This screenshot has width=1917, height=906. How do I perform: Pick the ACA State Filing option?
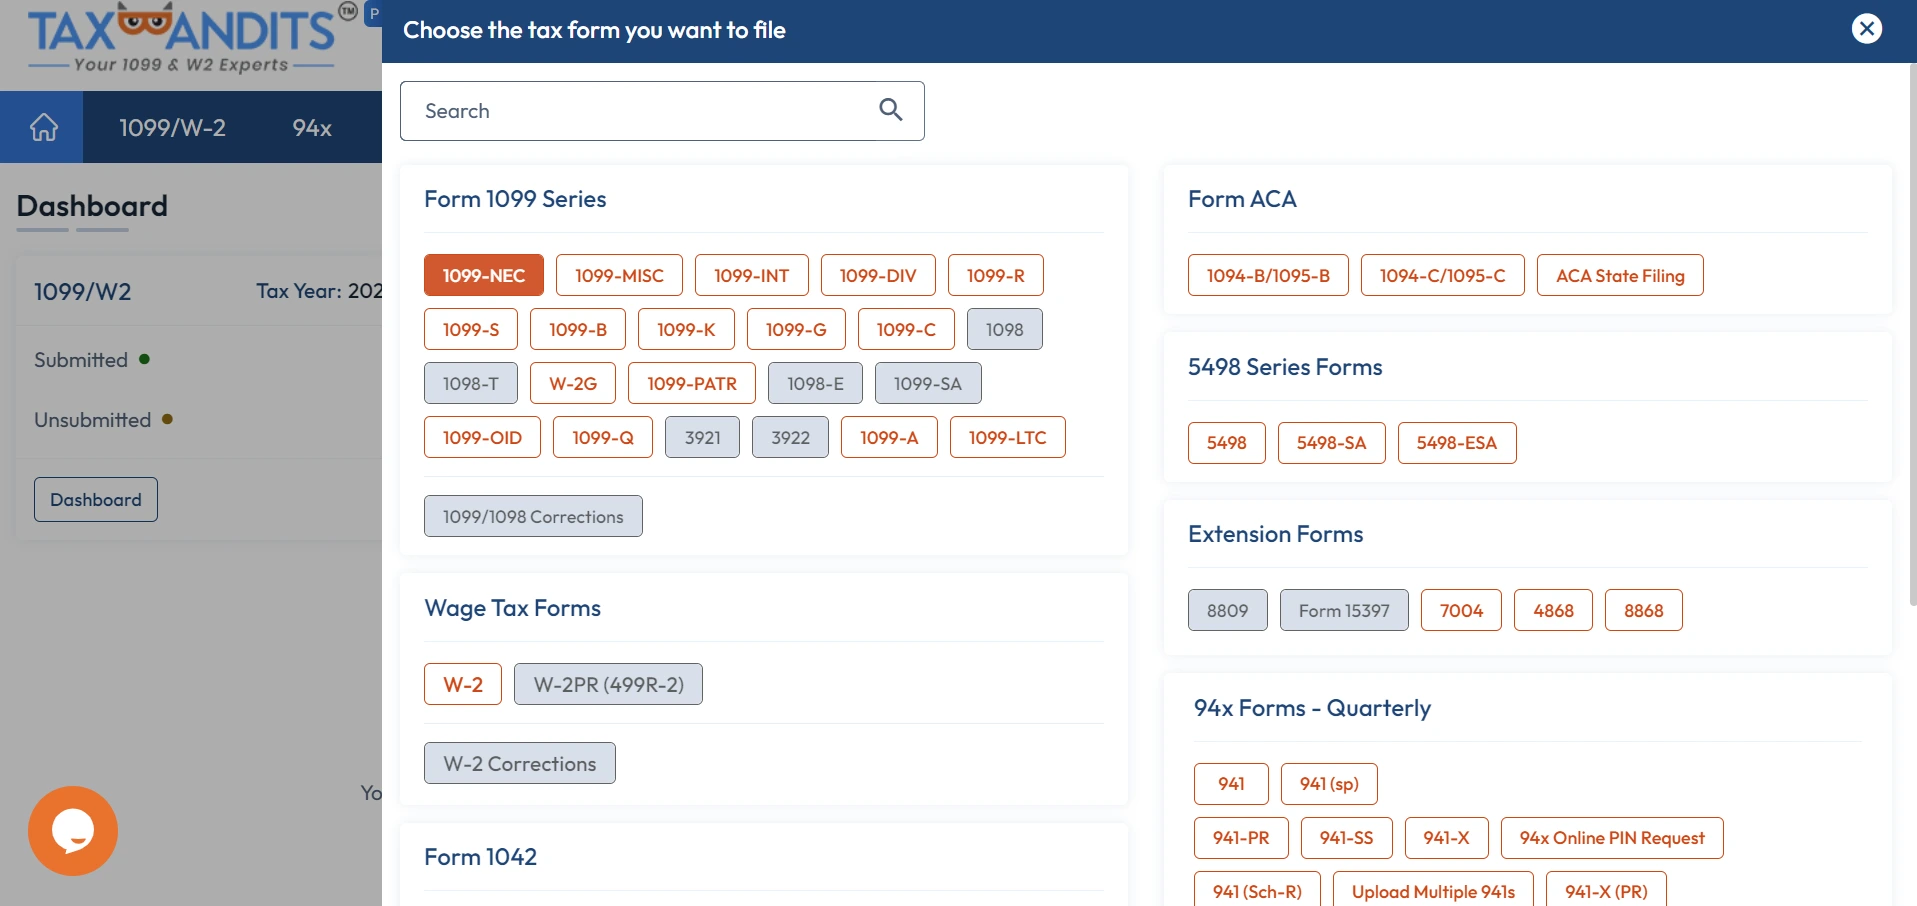click(1619, 274)
